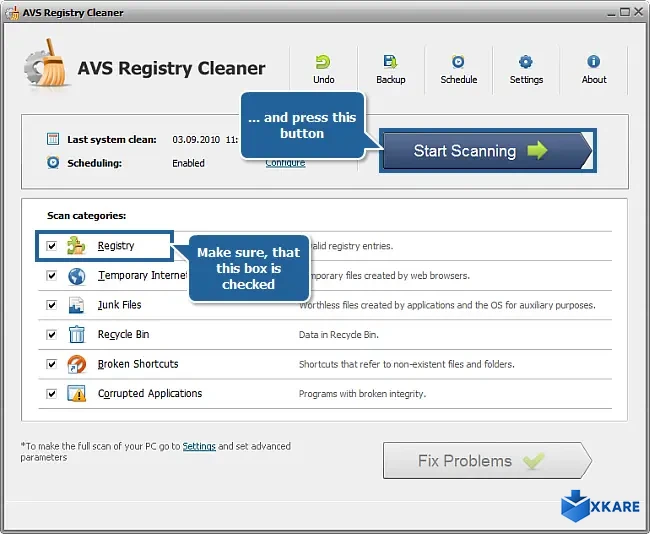
Task: Open the About info icon
Action: coord(593,62)
